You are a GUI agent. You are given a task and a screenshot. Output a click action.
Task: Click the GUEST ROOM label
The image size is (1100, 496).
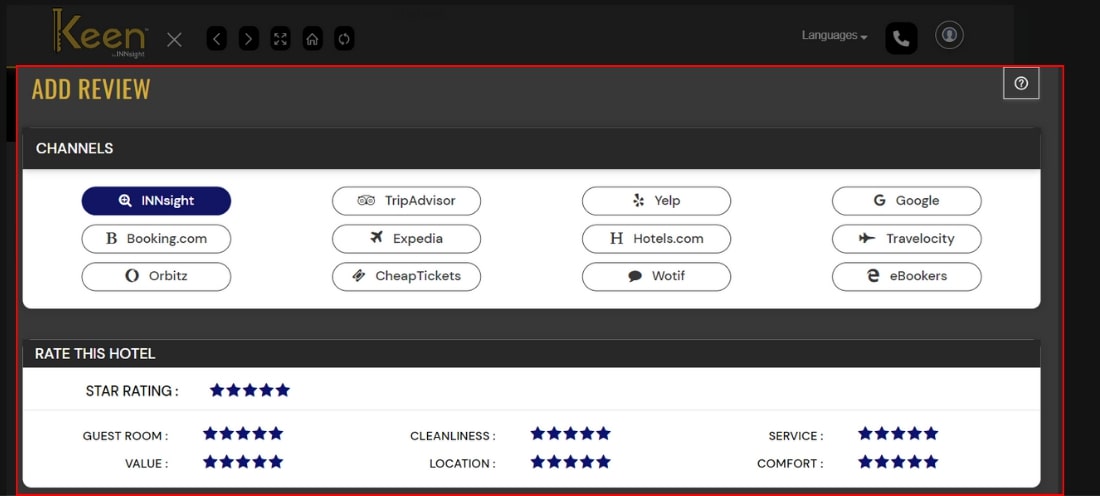[x=126, y=436]
